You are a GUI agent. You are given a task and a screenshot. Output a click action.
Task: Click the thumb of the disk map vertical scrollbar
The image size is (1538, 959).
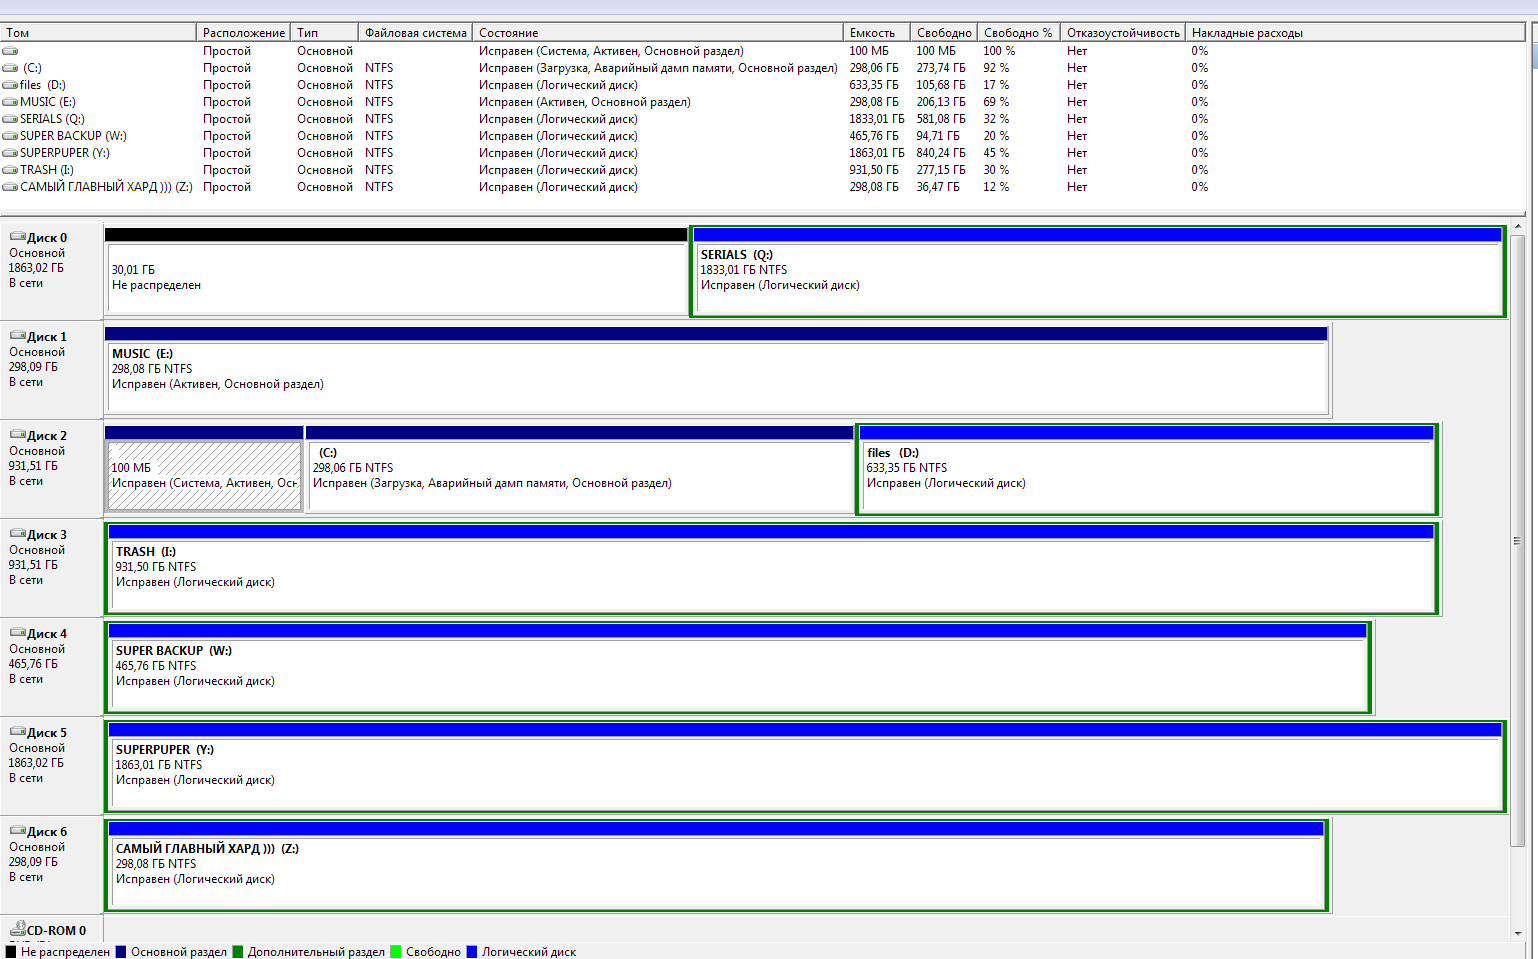1517,541
